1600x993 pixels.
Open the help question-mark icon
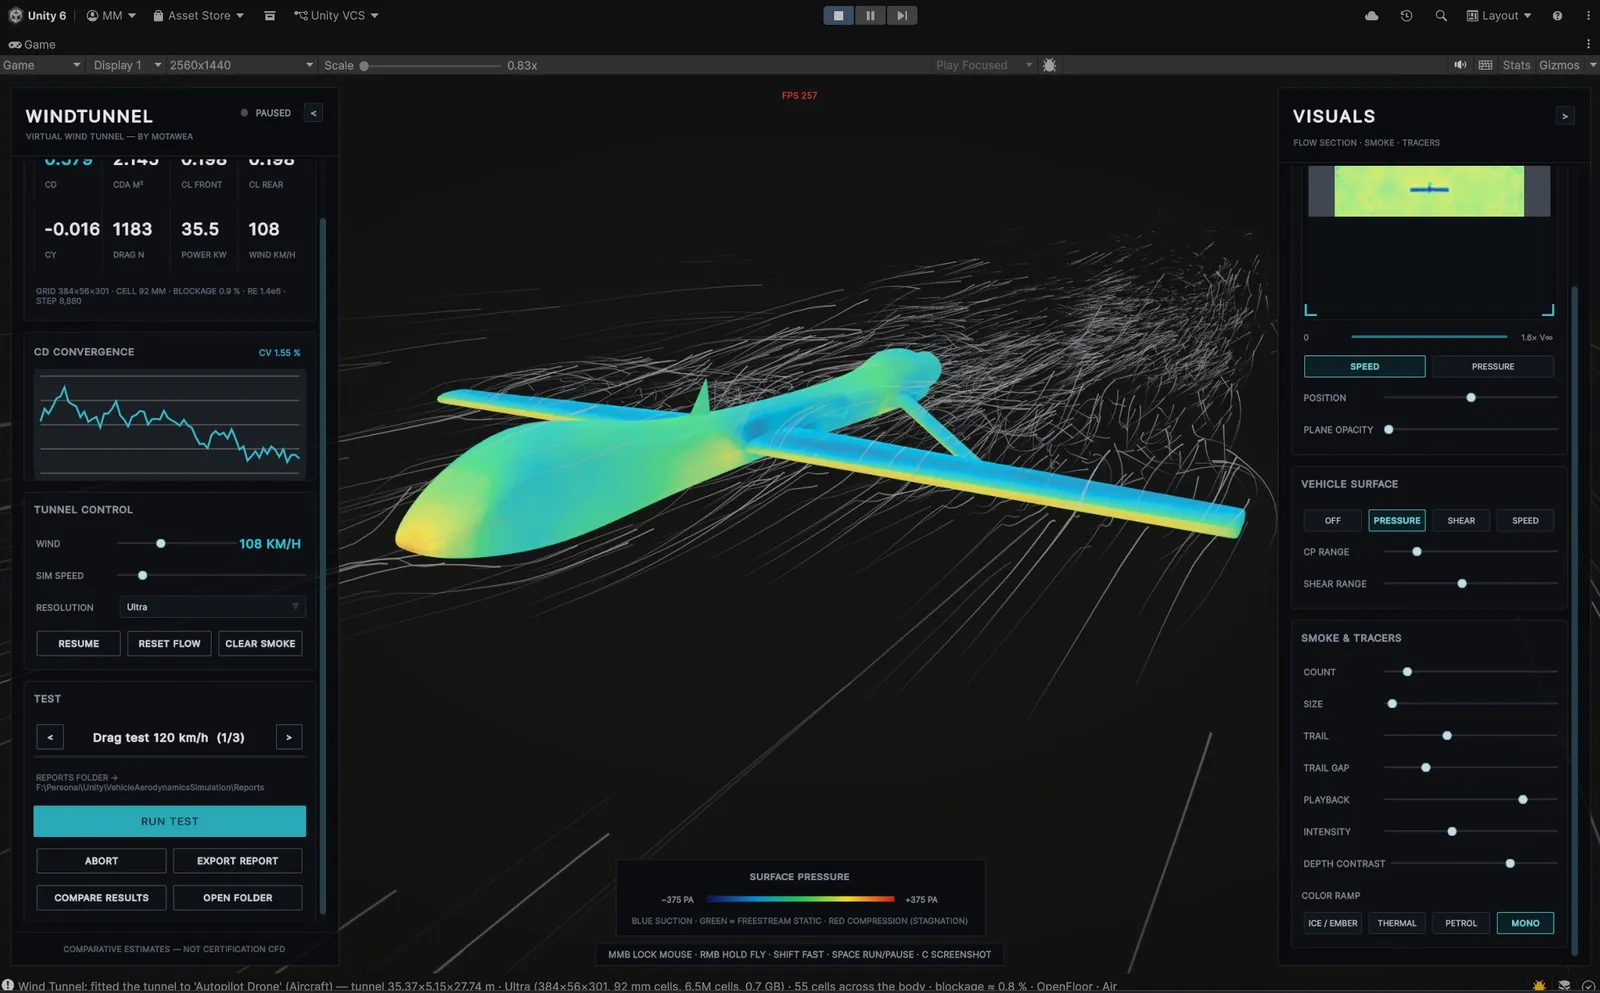click(1557, 16)
